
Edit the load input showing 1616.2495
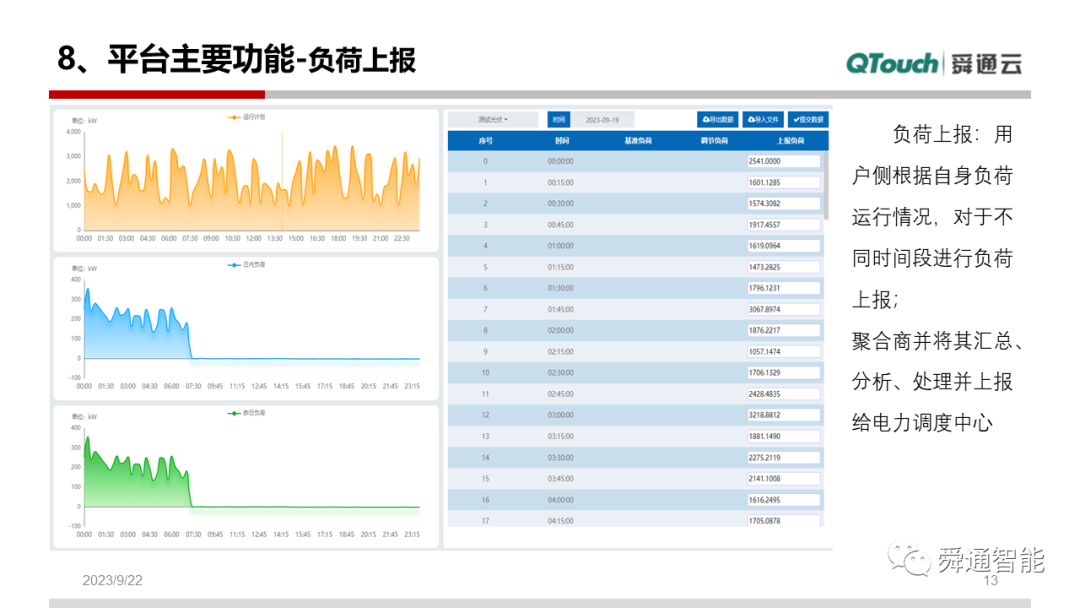click(x=784, y=500)
